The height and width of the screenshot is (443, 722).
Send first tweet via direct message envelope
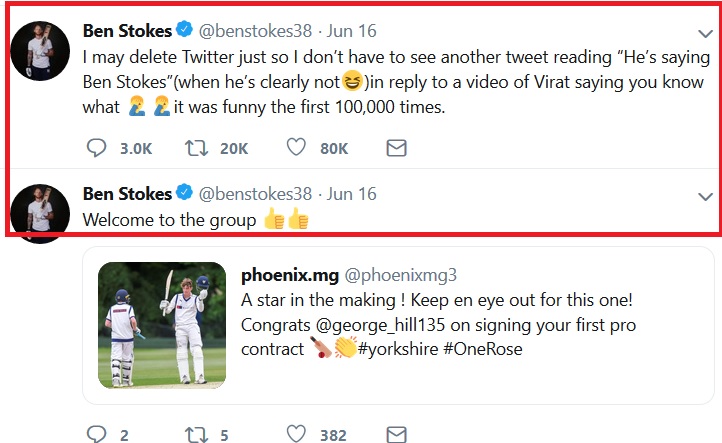point(396,148)
